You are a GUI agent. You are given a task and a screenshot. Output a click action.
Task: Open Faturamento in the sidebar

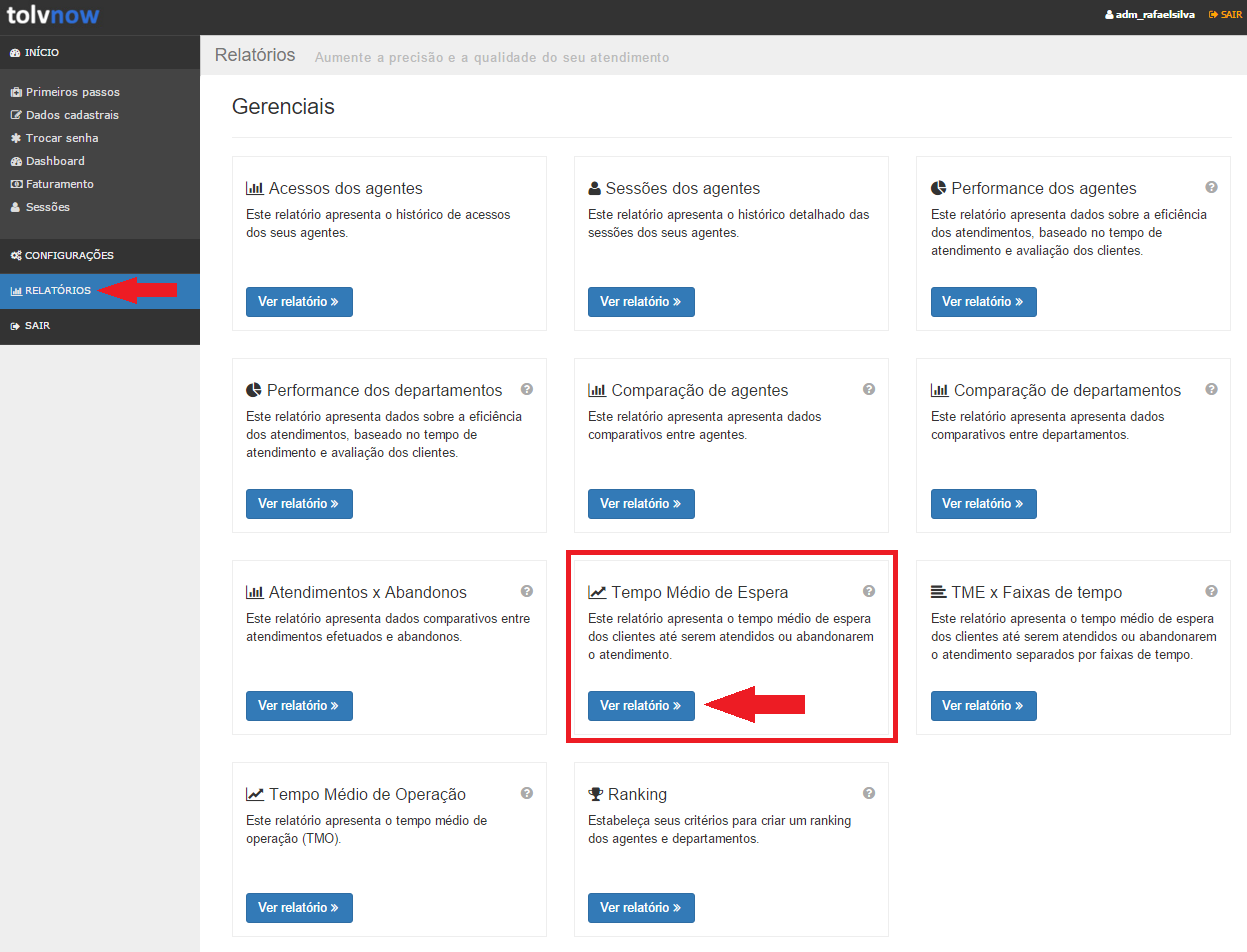click(52, 184)
